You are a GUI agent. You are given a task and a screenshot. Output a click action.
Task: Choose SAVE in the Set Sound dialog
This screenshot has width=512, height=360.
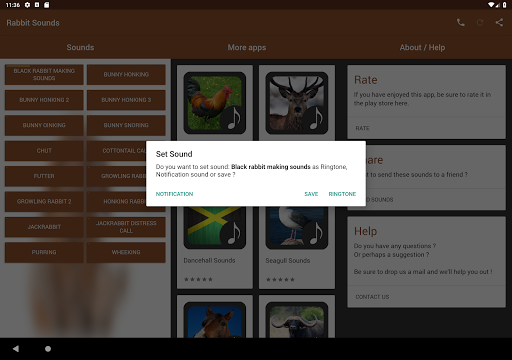click(311, 194)
